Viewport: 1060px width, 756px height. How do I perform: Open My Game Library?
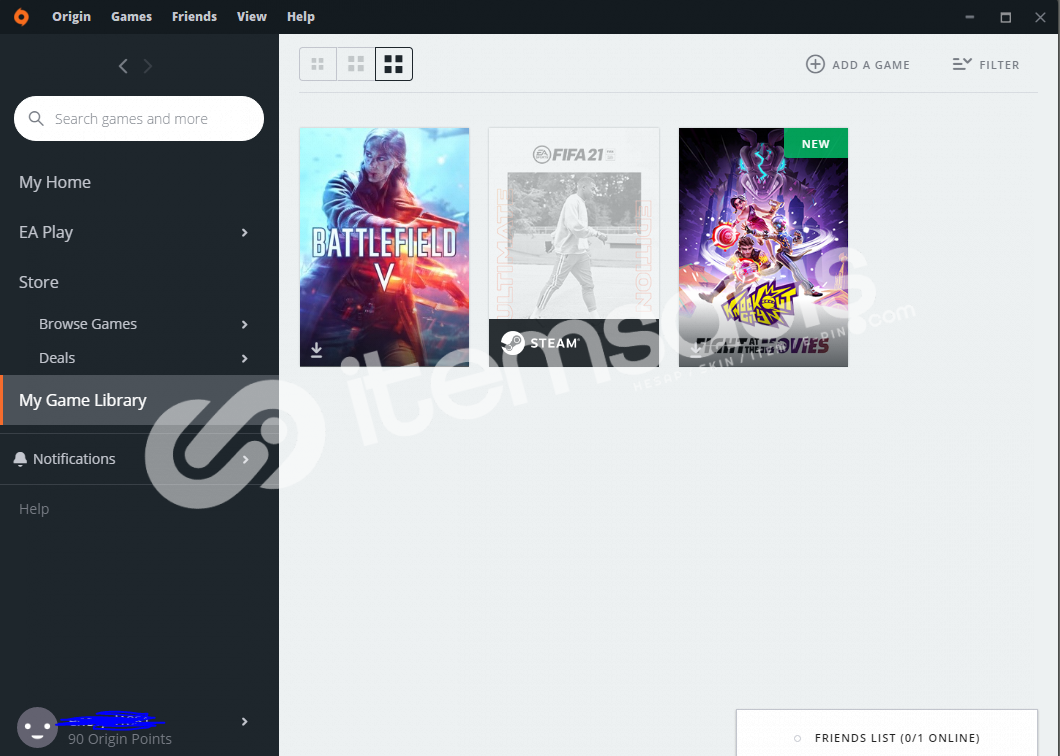(139, 400)
